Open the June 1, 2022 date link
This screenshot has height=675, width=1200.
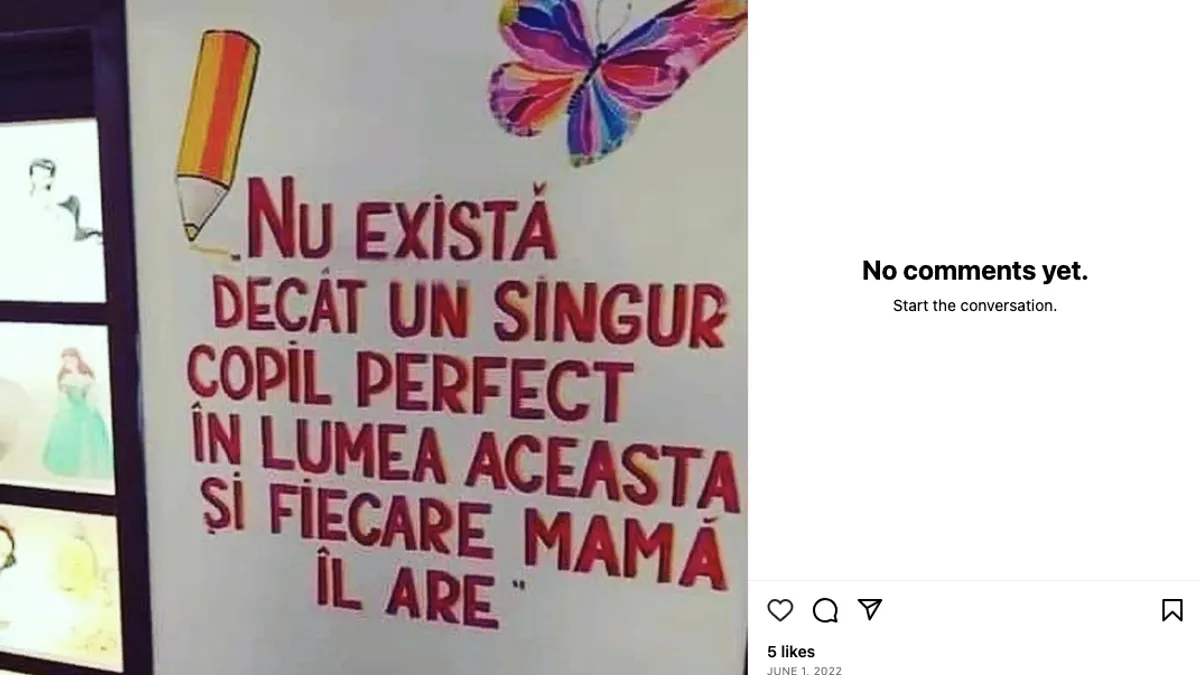[x=804, y=670]
